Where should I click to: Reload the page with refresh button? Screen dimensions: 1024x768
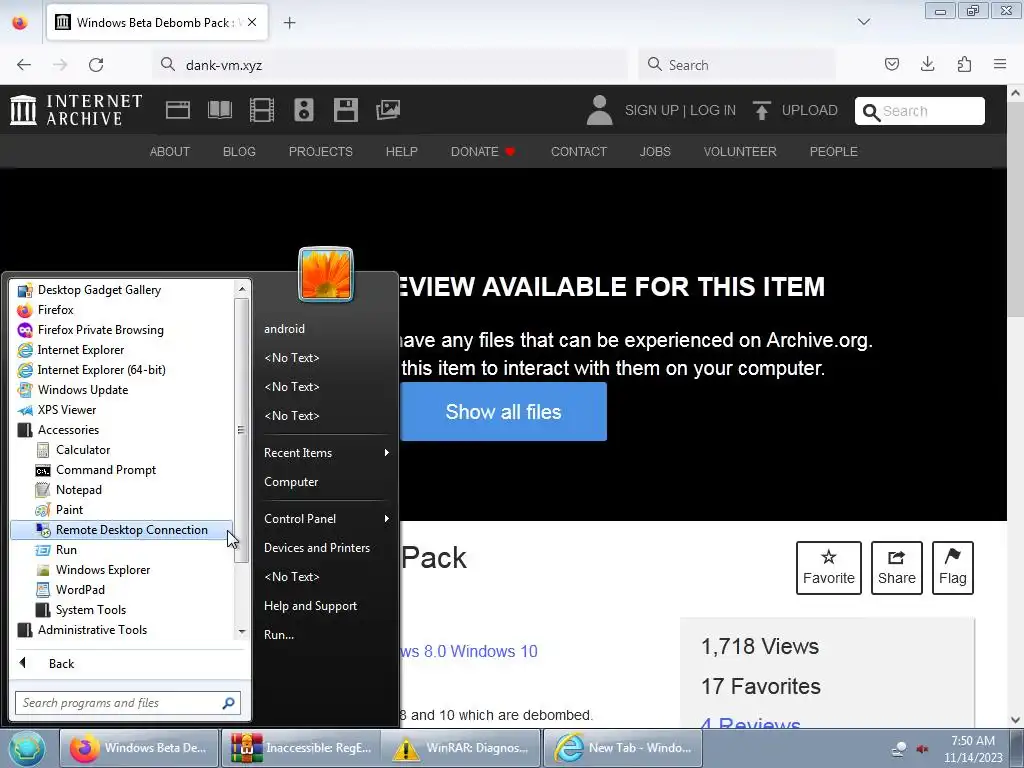96,65
